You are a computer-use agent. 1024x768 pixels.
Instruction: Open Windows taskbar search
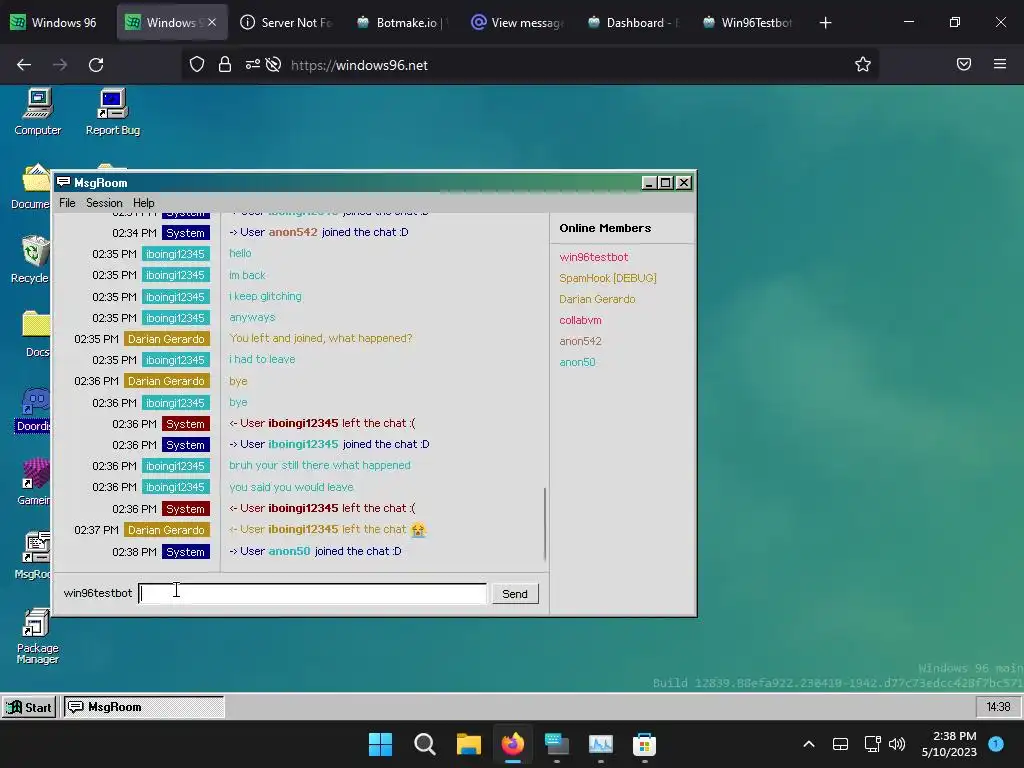(424, 744)
